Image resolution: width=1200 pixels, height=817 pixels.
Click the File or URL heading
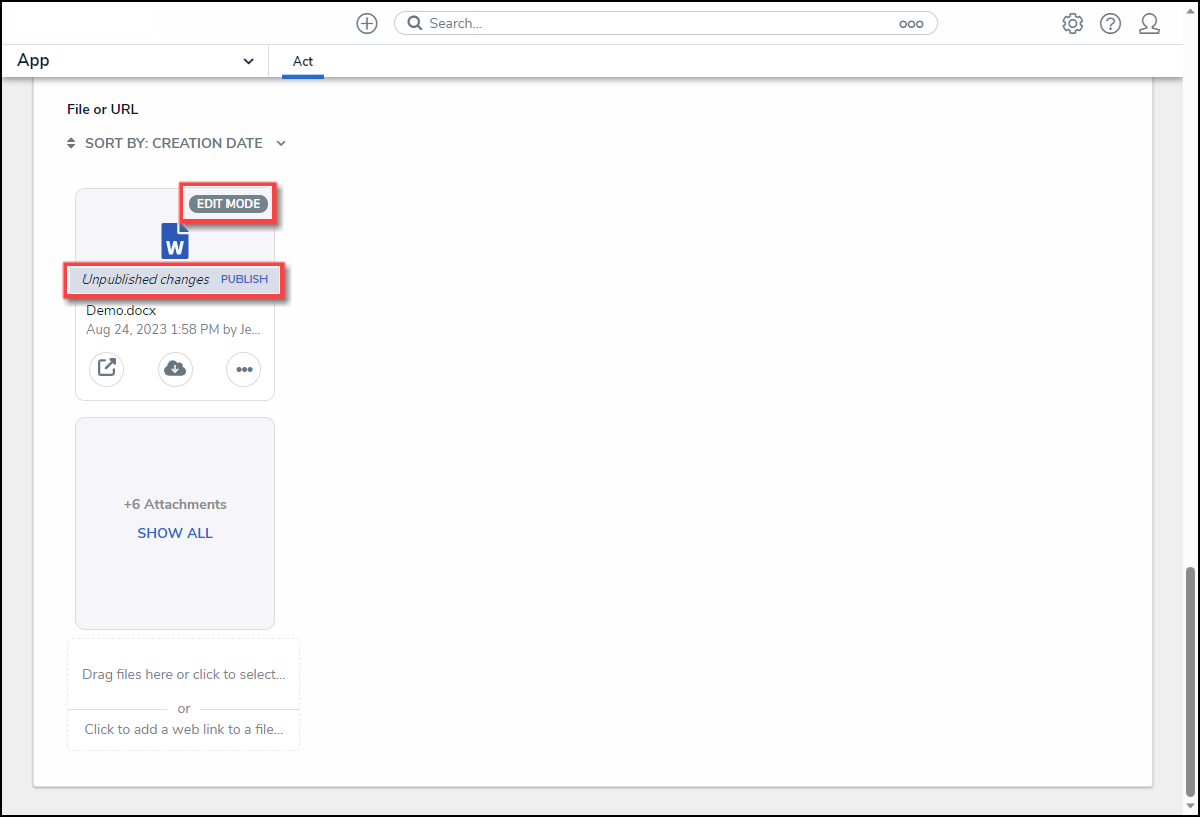pyautogui.click(x=103, y=109)
